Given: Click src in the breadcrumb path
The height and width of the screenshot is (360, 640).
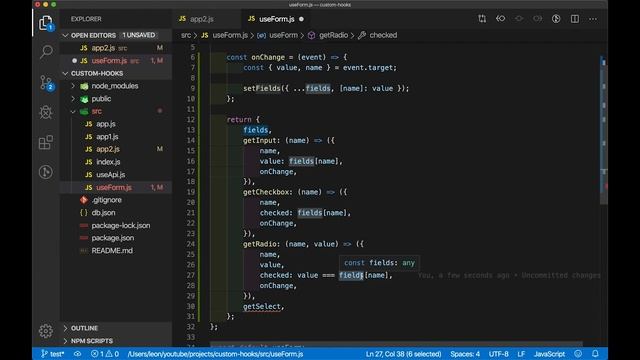Looking at the screenshot, I should pyautogui.click(x=186, y=35).
